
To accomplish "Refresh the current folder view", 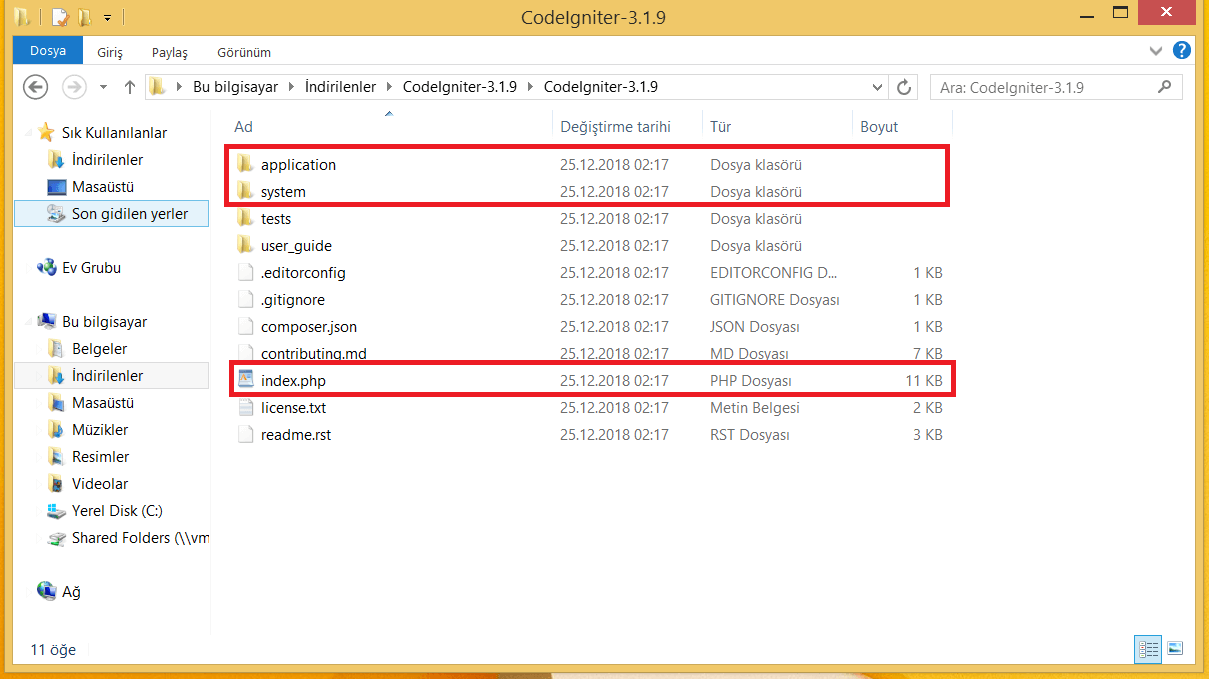I will (x=904, y=87).
